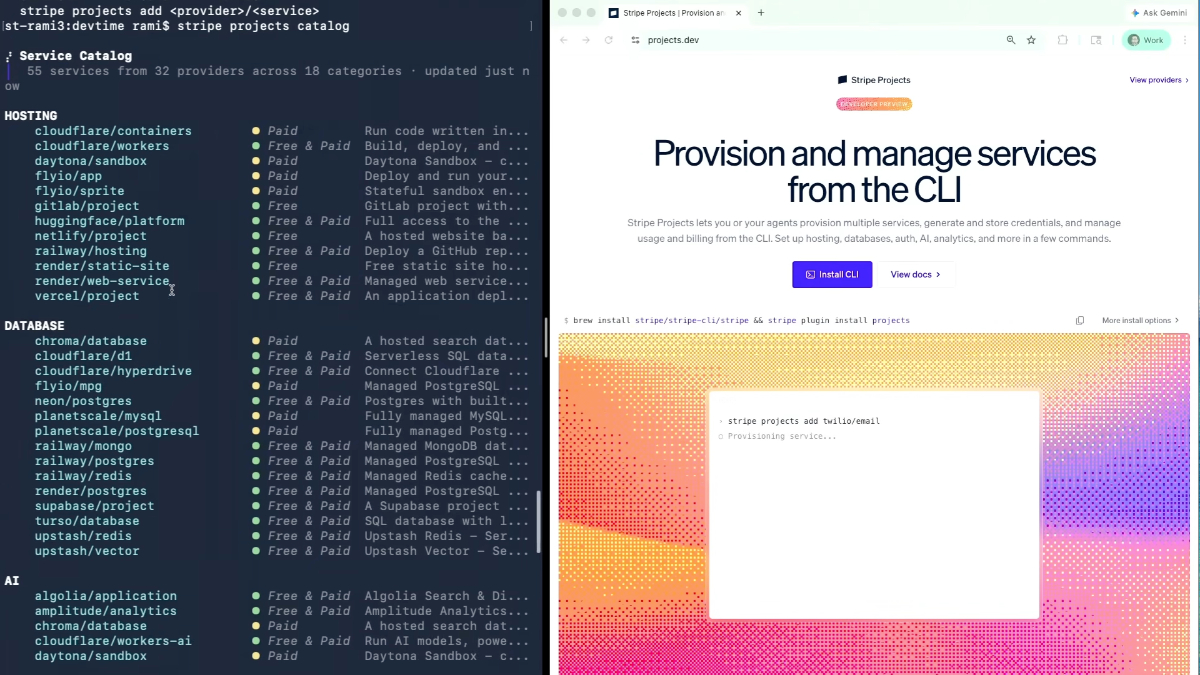Click the zoom magnifier in address bar

point(1010,40)
